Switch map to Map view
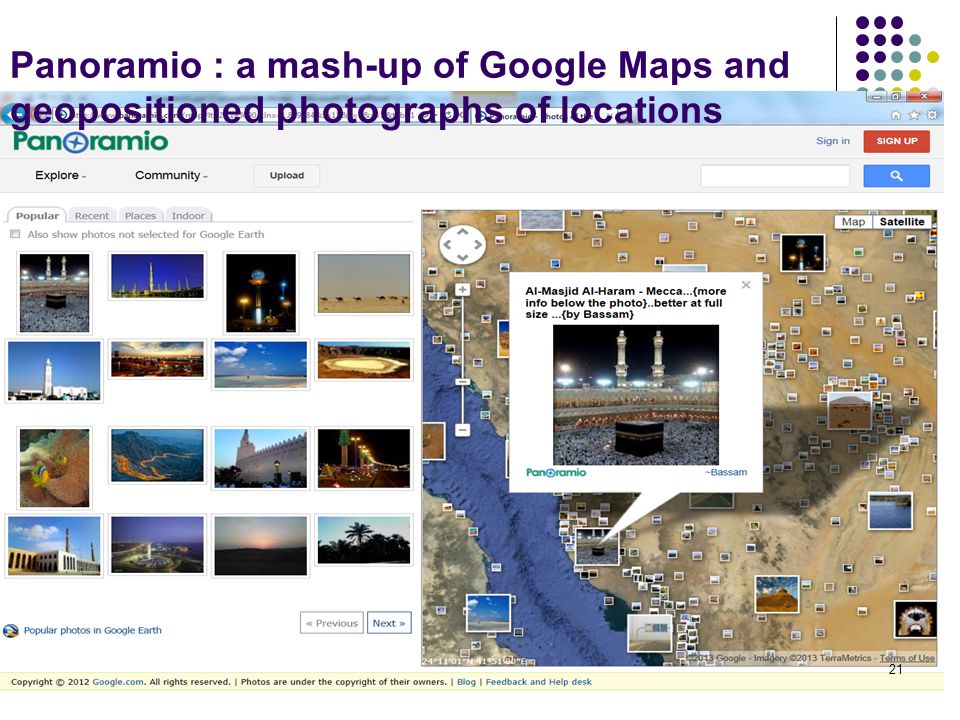Viewport: 960px width, 720px height. click(853, 222)
